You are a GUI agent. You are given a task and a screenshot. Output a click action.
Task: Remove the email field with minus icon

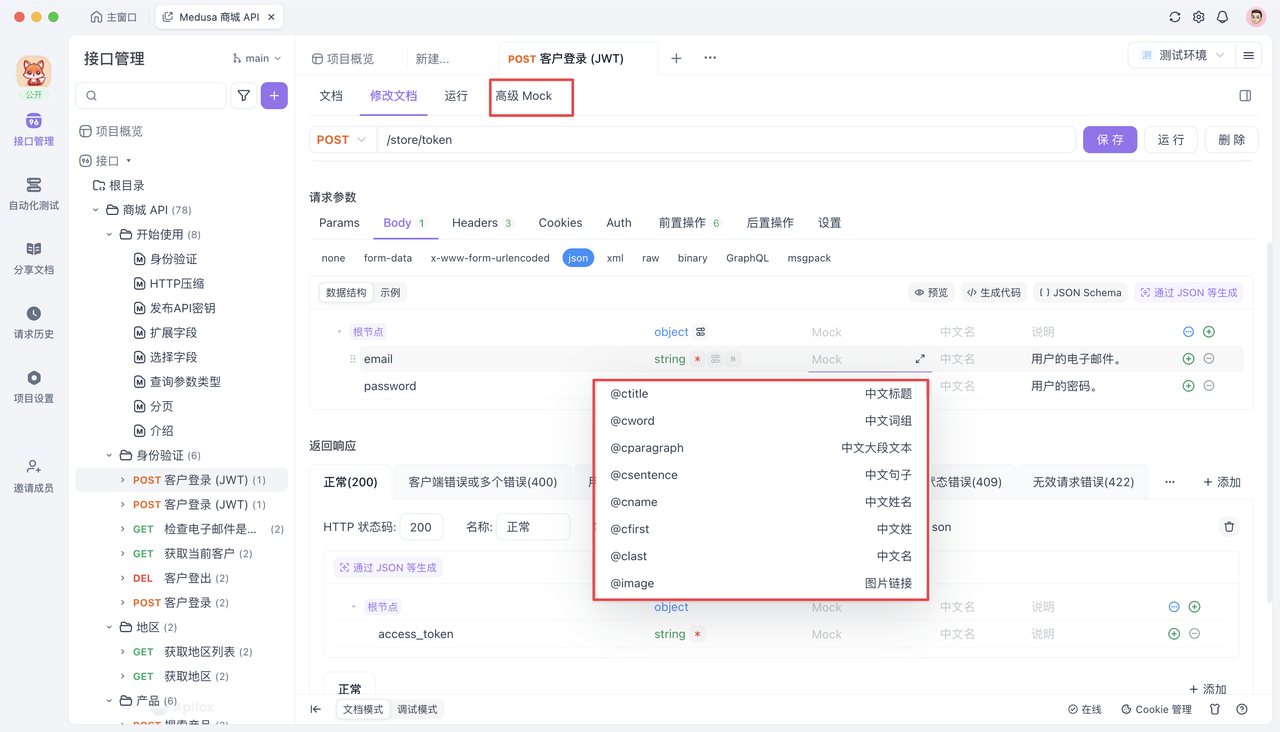[1209, 359]
